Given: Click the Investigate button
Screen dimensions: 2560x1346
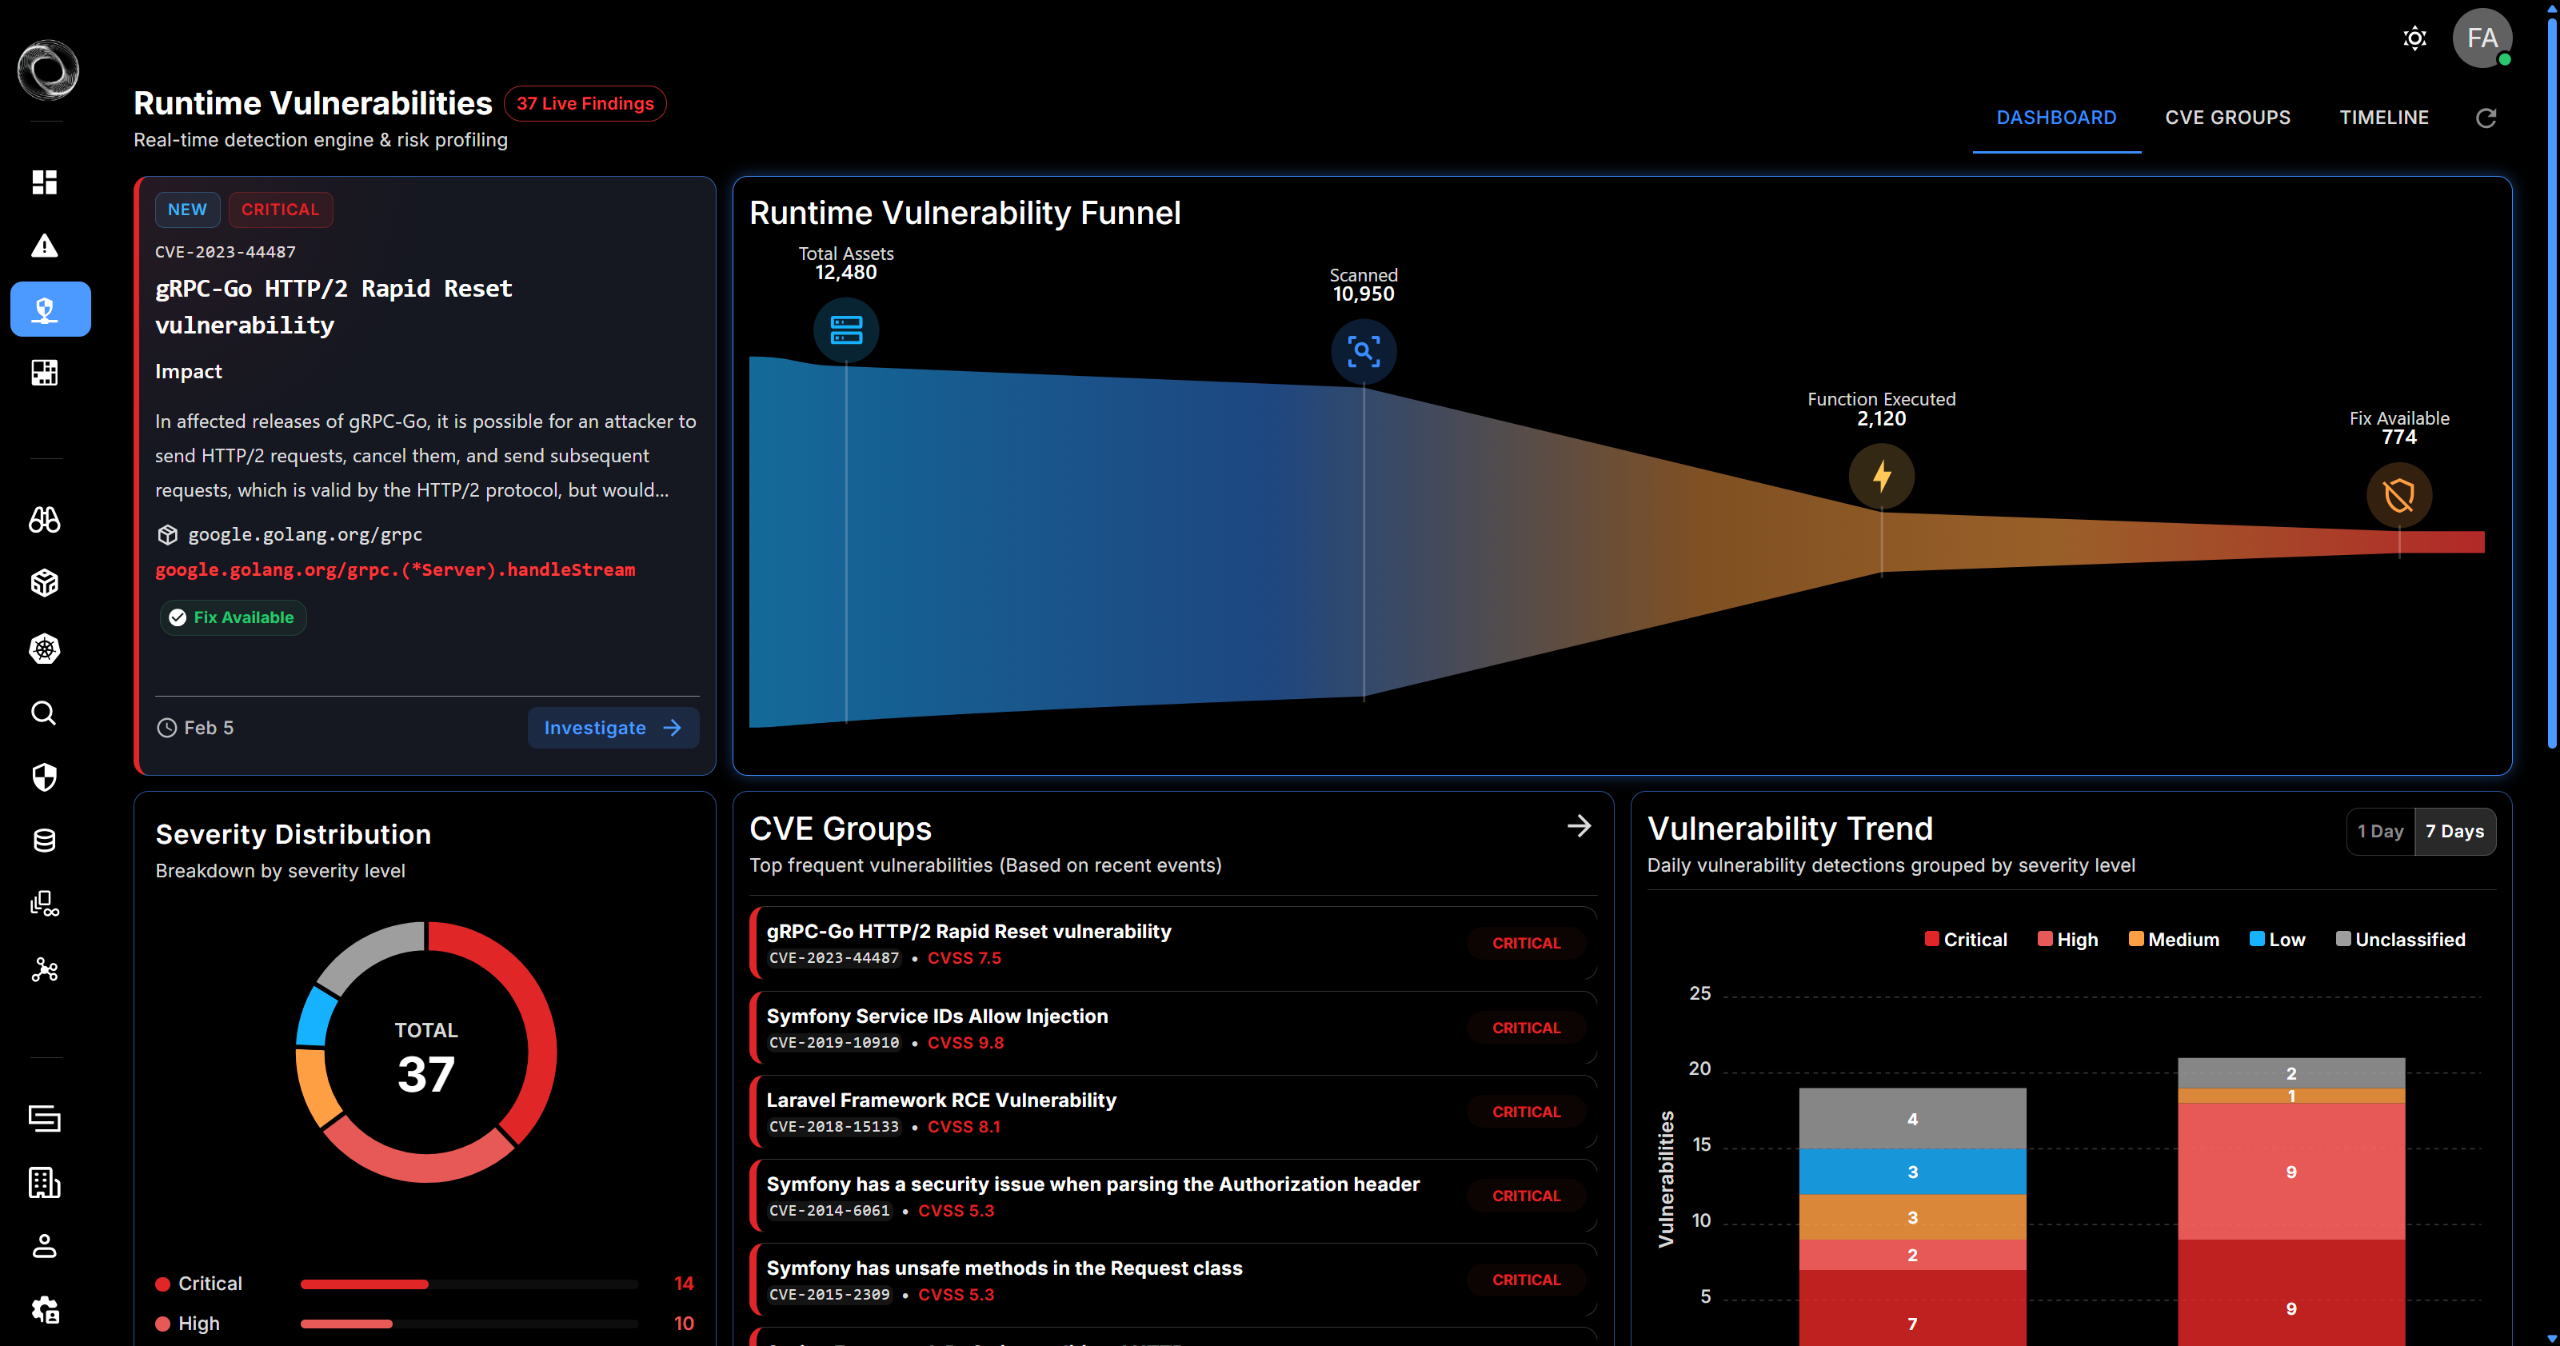Looking at the screenshot, I should pyautogui.click(x=612, y=728).
